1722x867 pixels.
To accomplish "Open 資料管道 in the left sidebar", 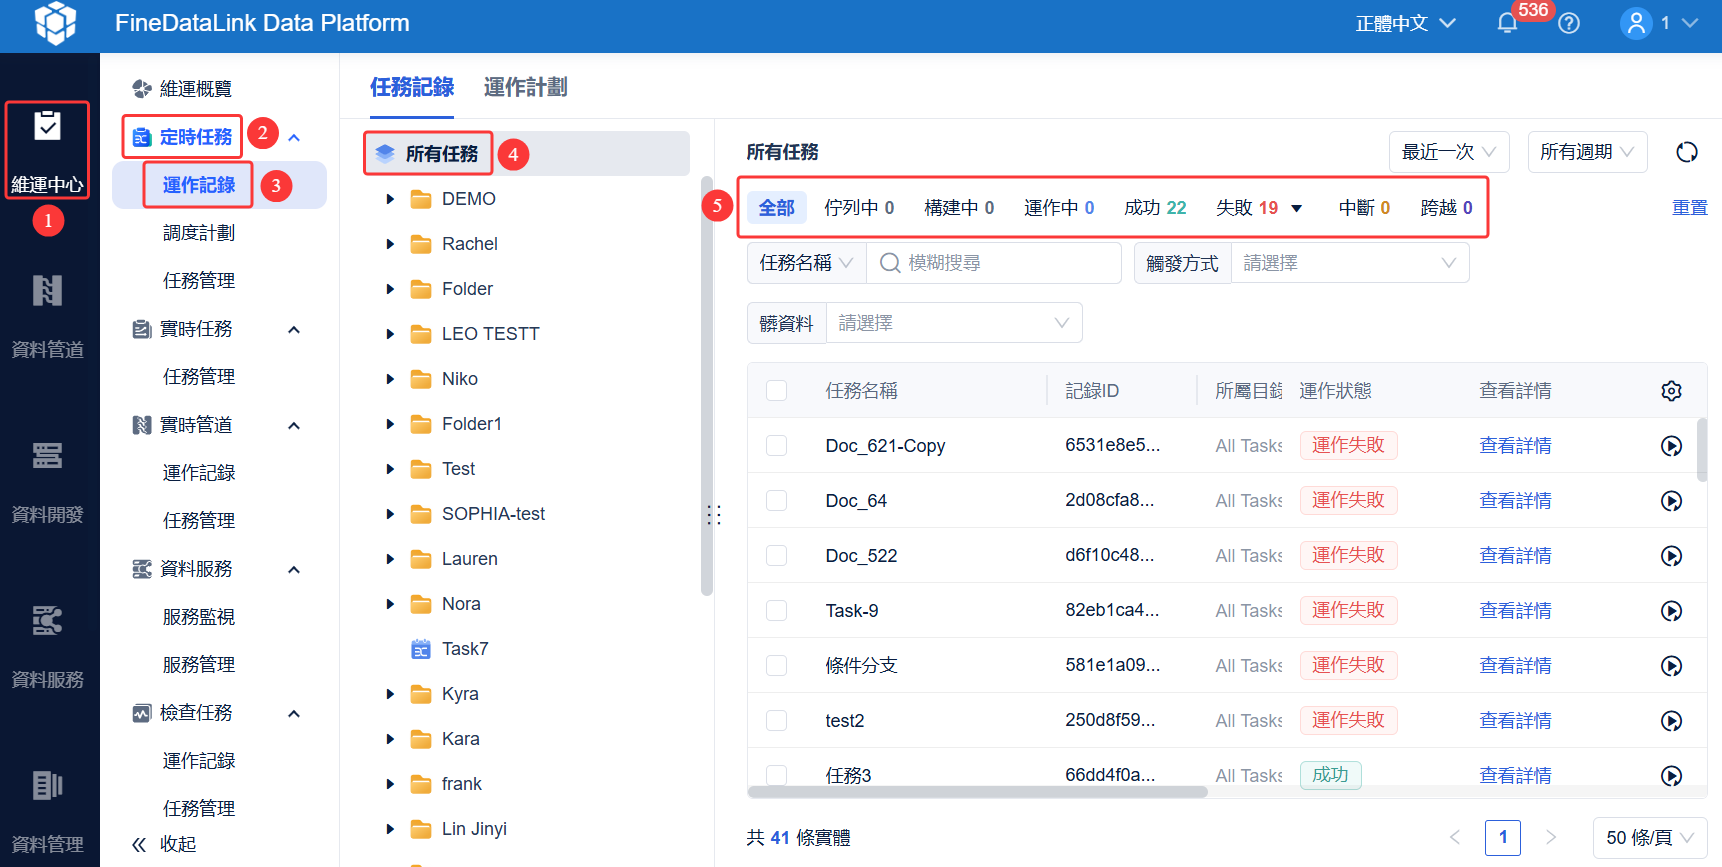I will tap(47, 315).
